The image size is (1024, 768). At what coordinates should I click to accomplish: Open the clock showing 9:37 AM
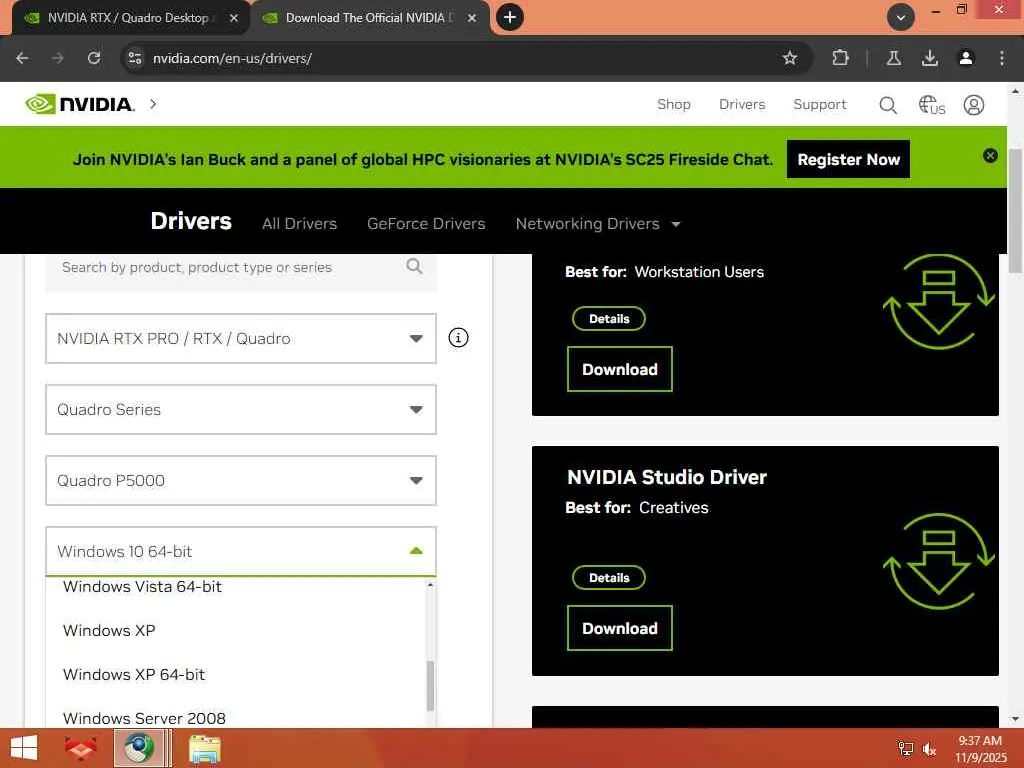[x=980, y=749]
